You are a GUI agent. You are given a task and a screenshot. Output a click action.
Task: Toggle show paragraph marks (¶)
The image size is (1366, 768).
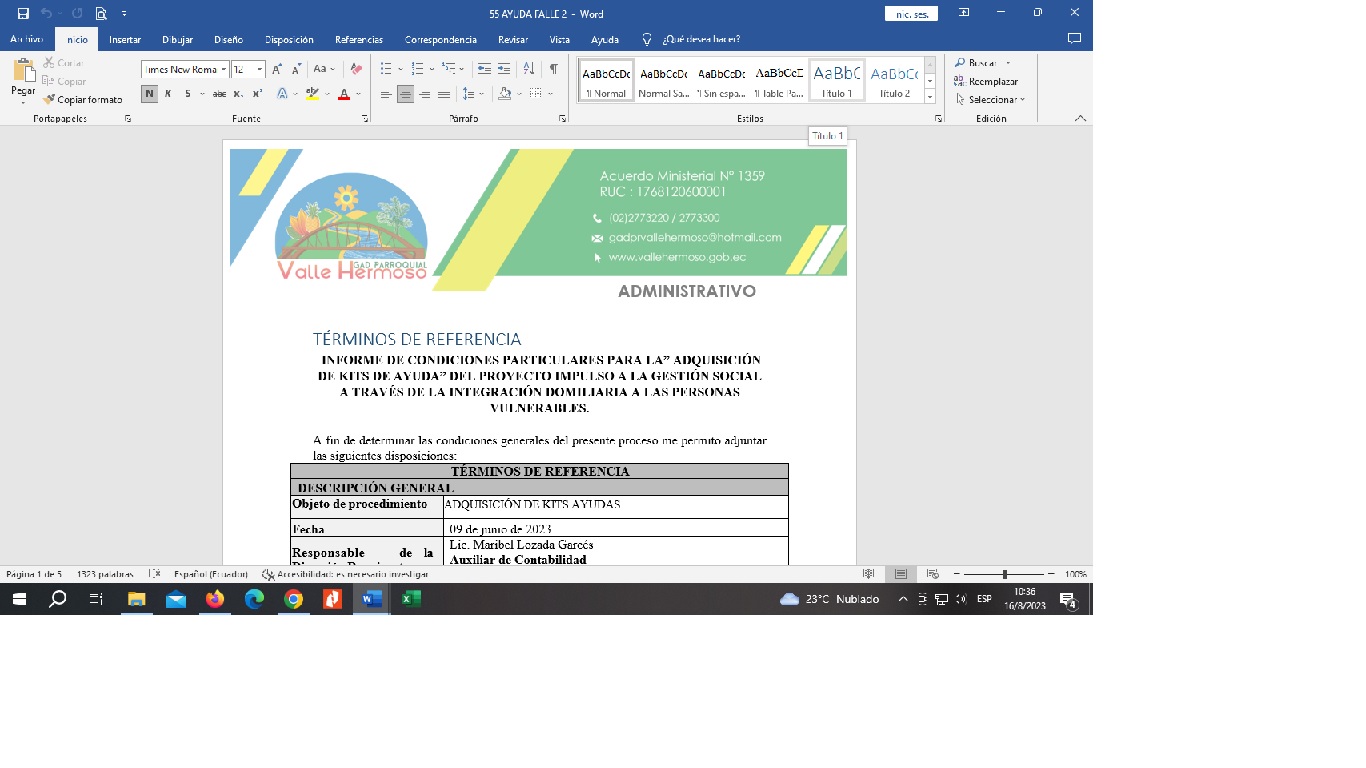tap(553, 69)
